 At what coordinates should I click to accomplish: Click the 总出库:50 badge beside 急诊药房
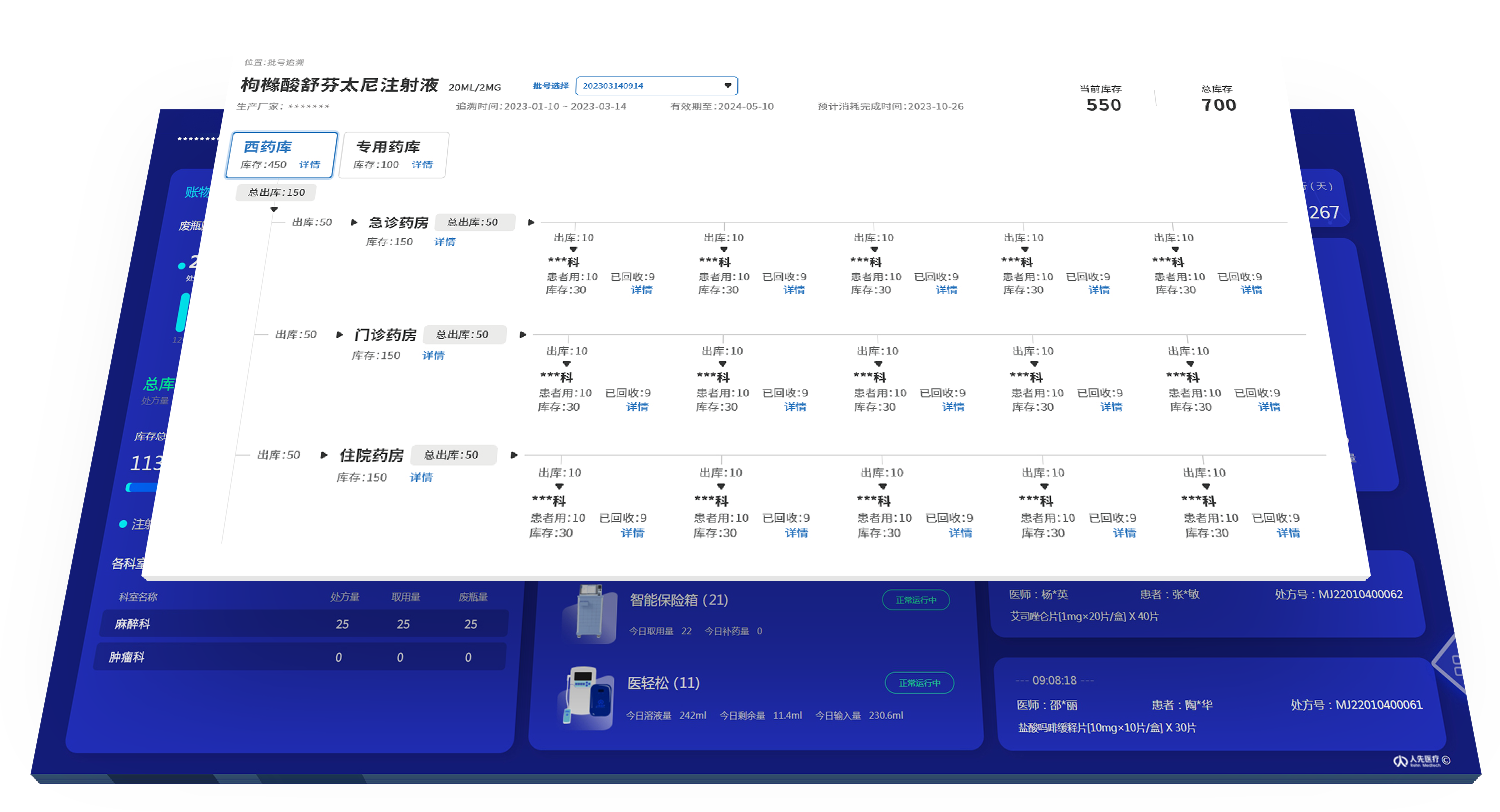pyautogui.click(x=475, y=223)
